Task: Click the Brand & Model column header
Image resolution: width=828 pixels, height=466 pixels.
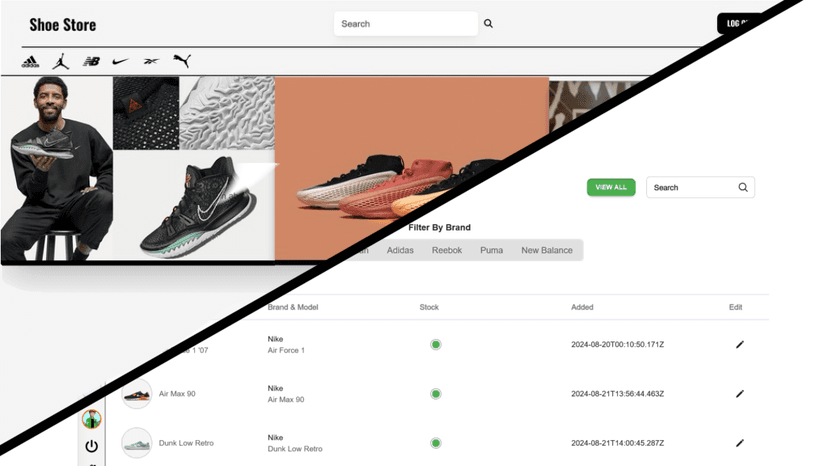Action: tap(293, 307)
